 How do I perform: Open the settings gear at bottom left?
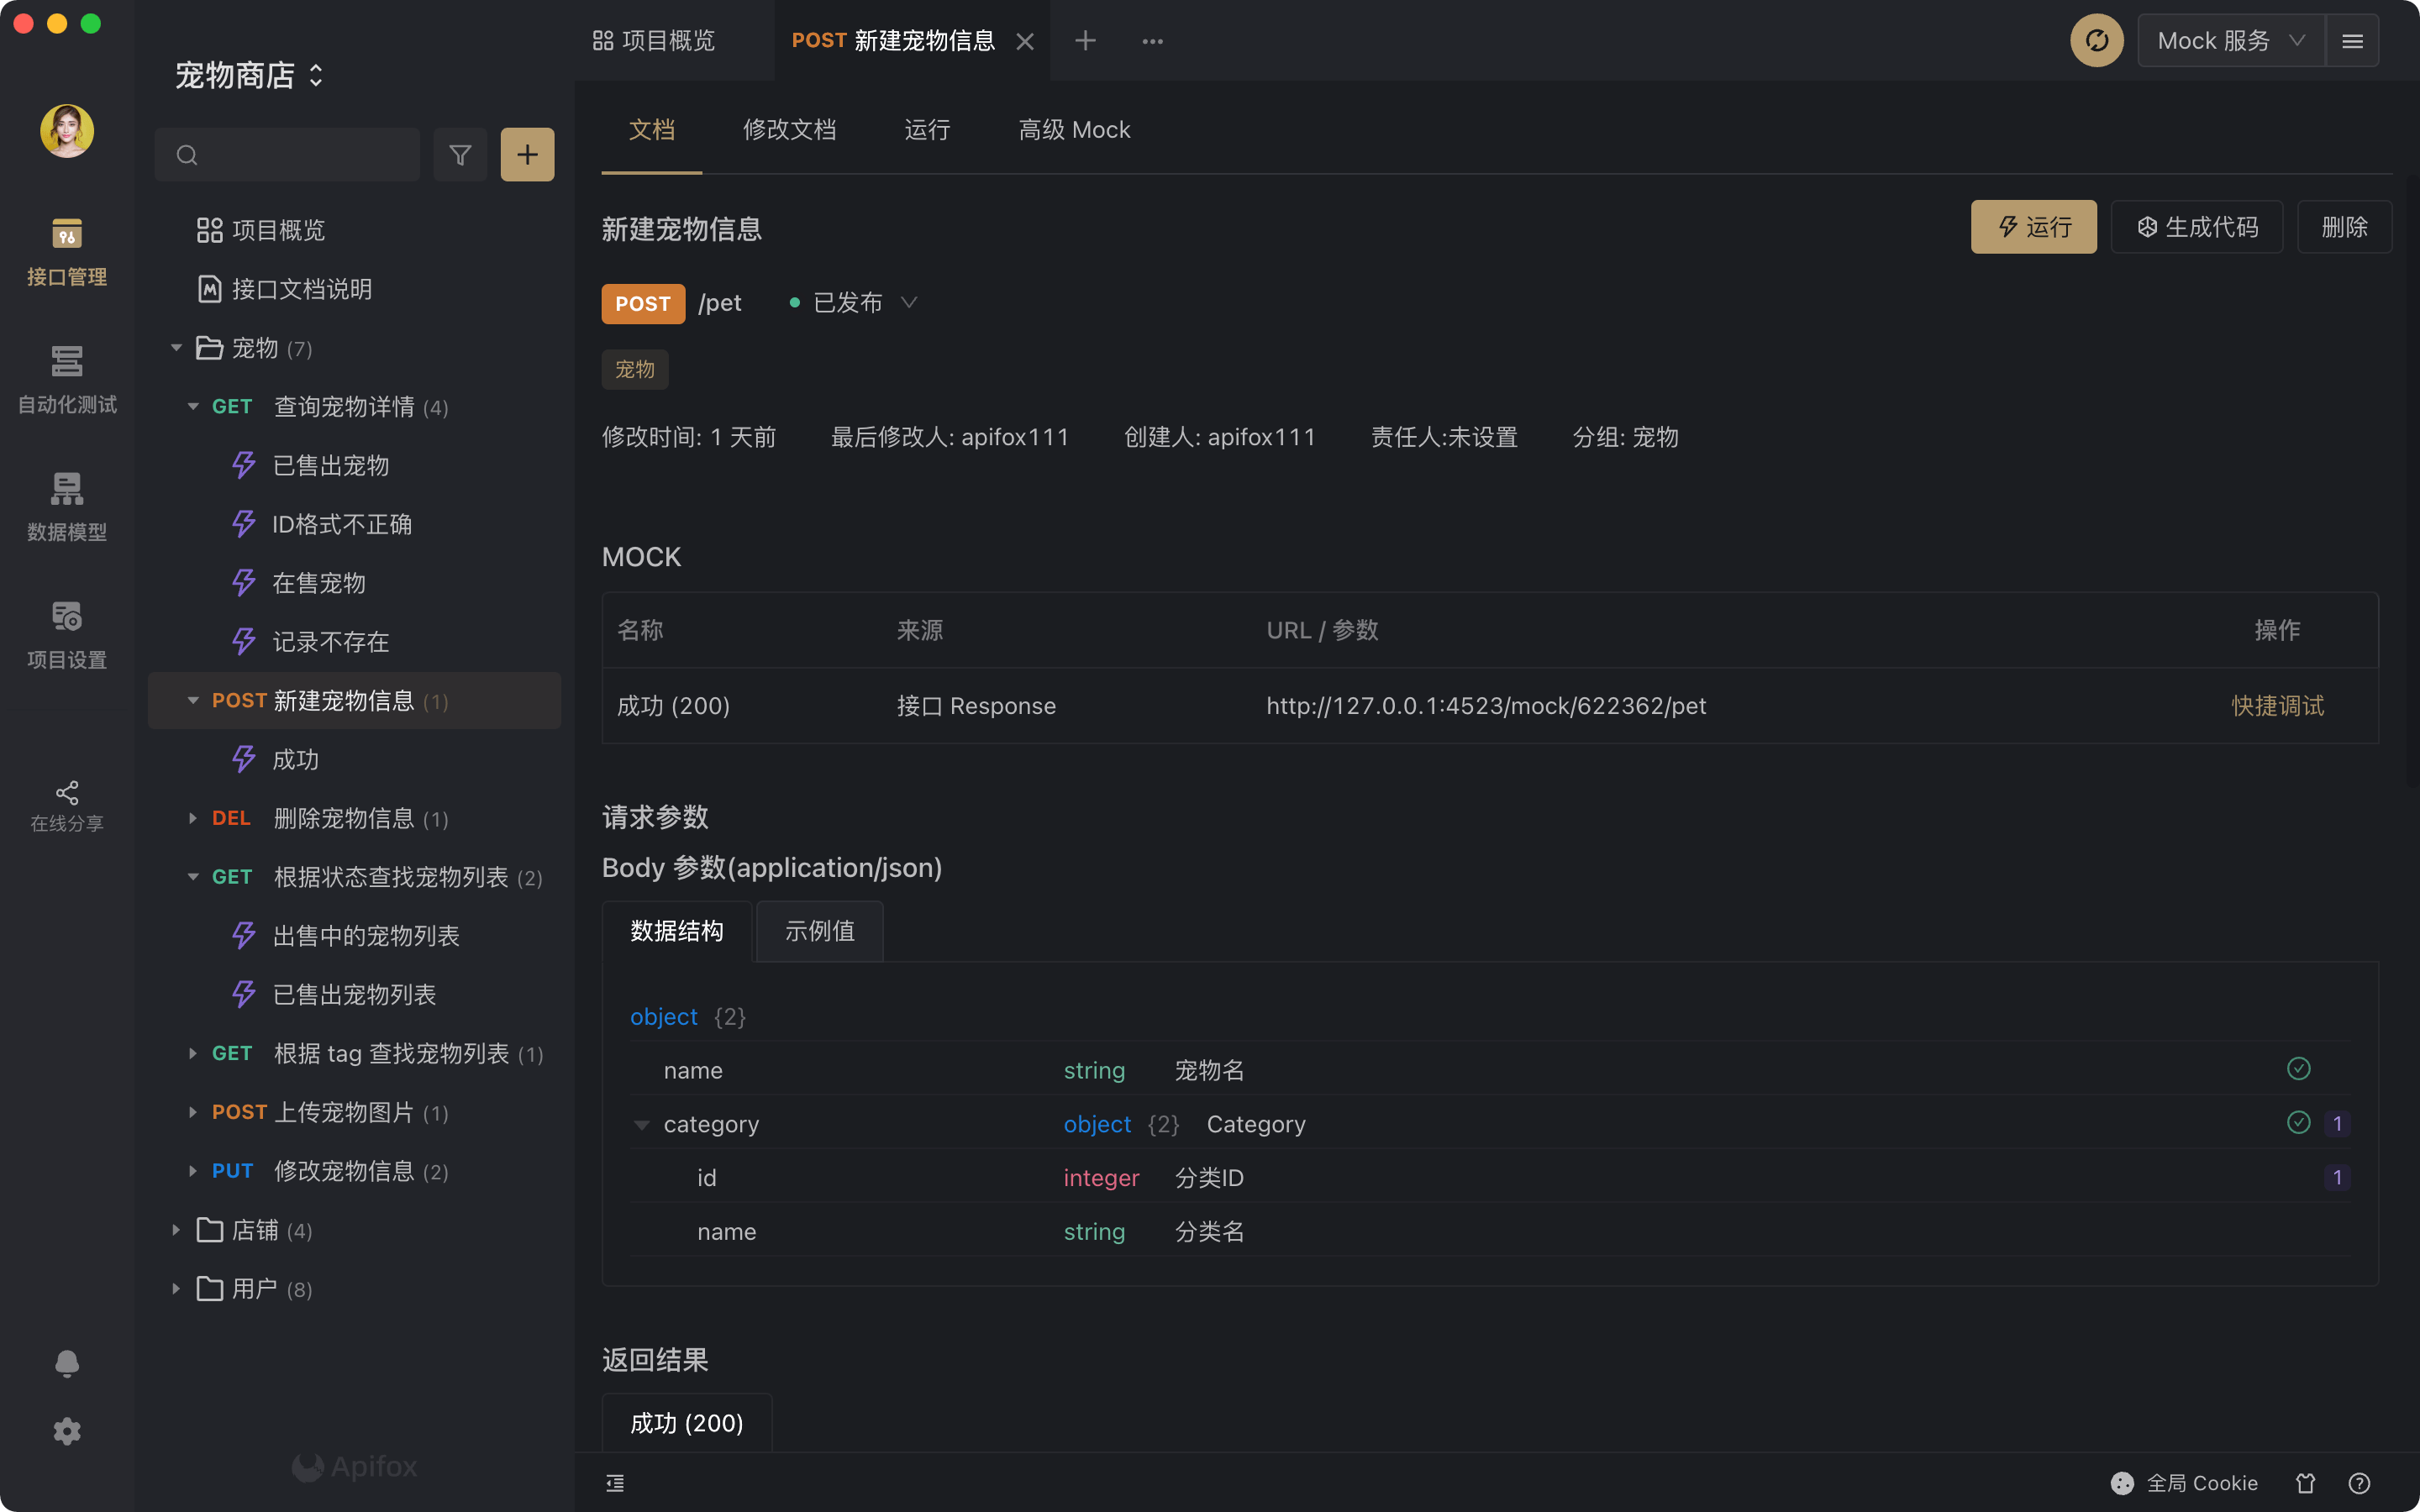click(67, 1431)
